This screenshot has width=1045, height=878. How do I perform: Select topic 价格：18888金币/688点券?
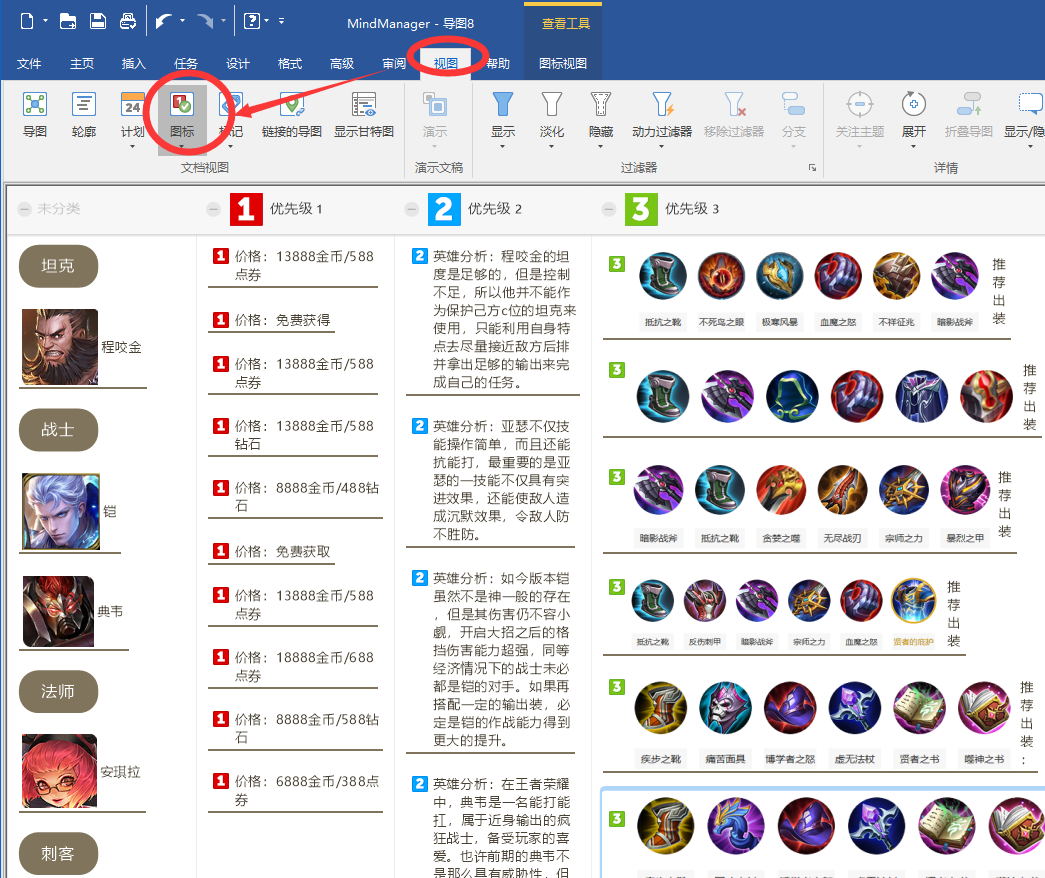coord(294,666)
